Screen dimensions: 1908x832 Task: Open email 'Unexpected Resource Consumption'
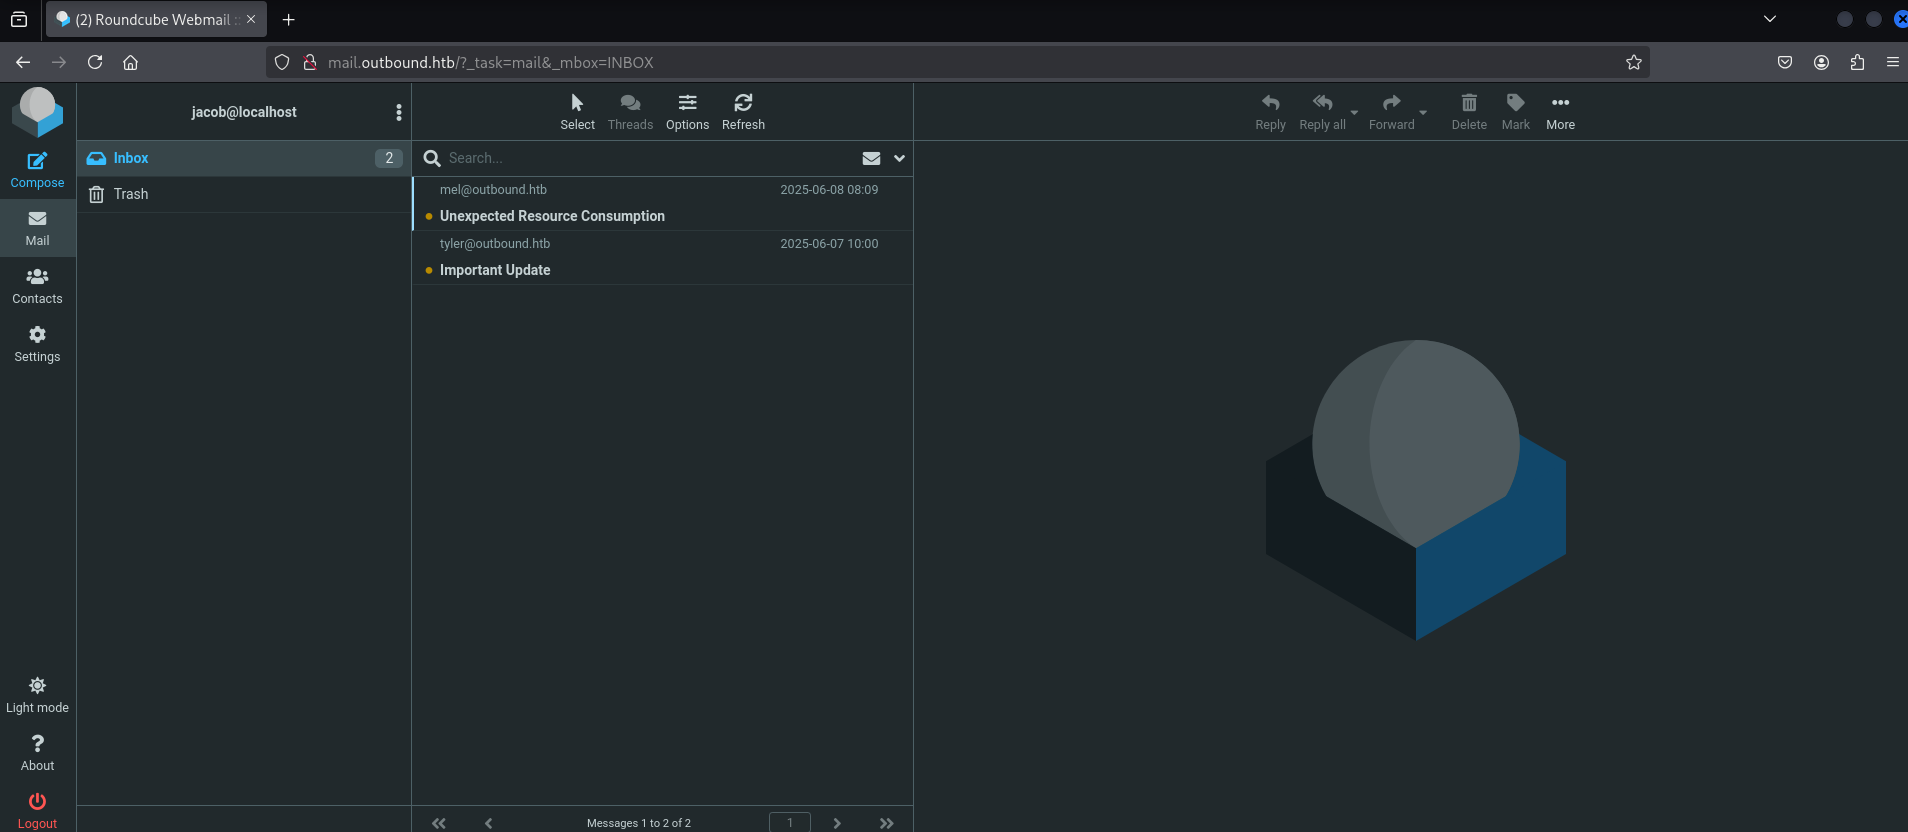point(552,216)
